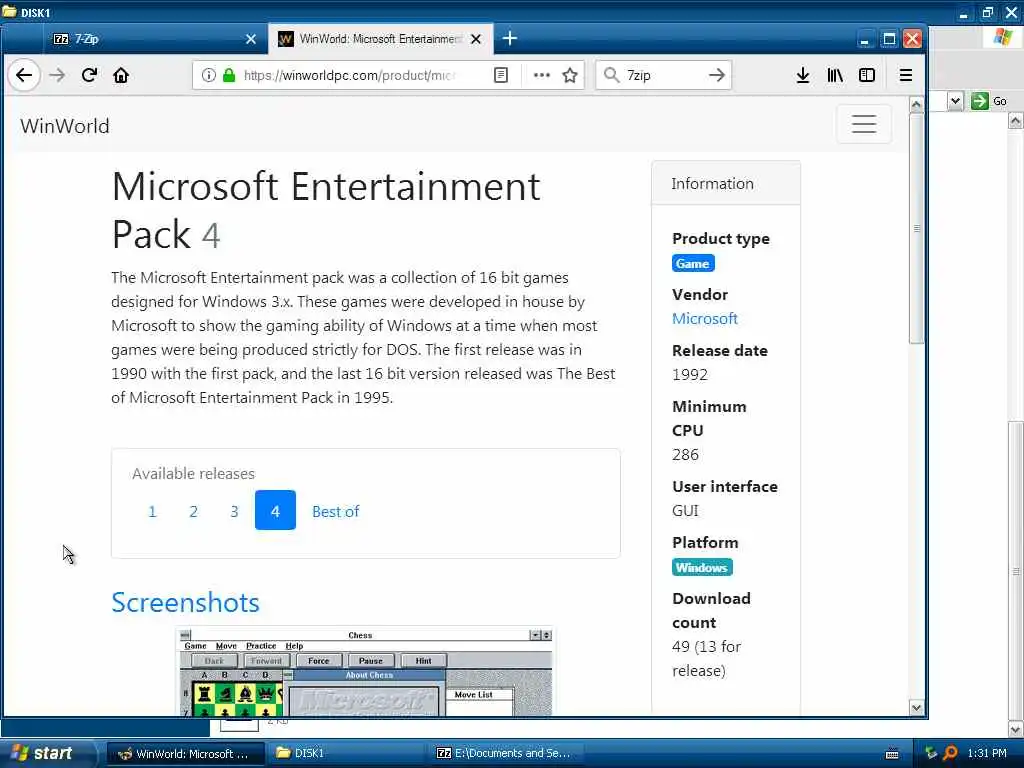Click the 1:31 PM system clock
The width and height of the screenshot is (1024, 768).
point(987,753)
